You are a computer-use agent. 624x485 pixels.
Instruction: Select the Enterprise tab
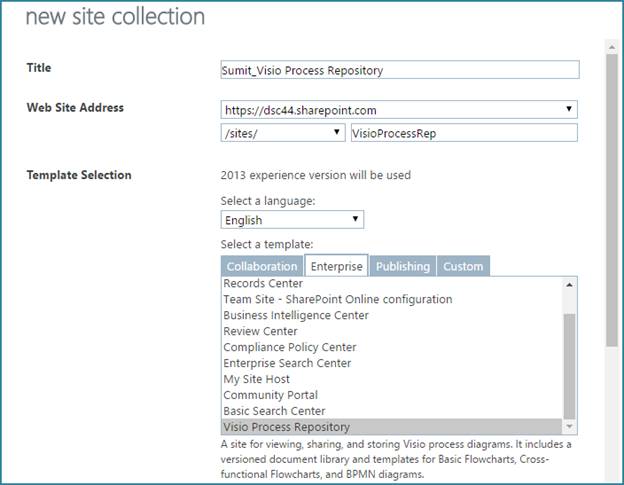pyautogui.click(x=337, y=266)
